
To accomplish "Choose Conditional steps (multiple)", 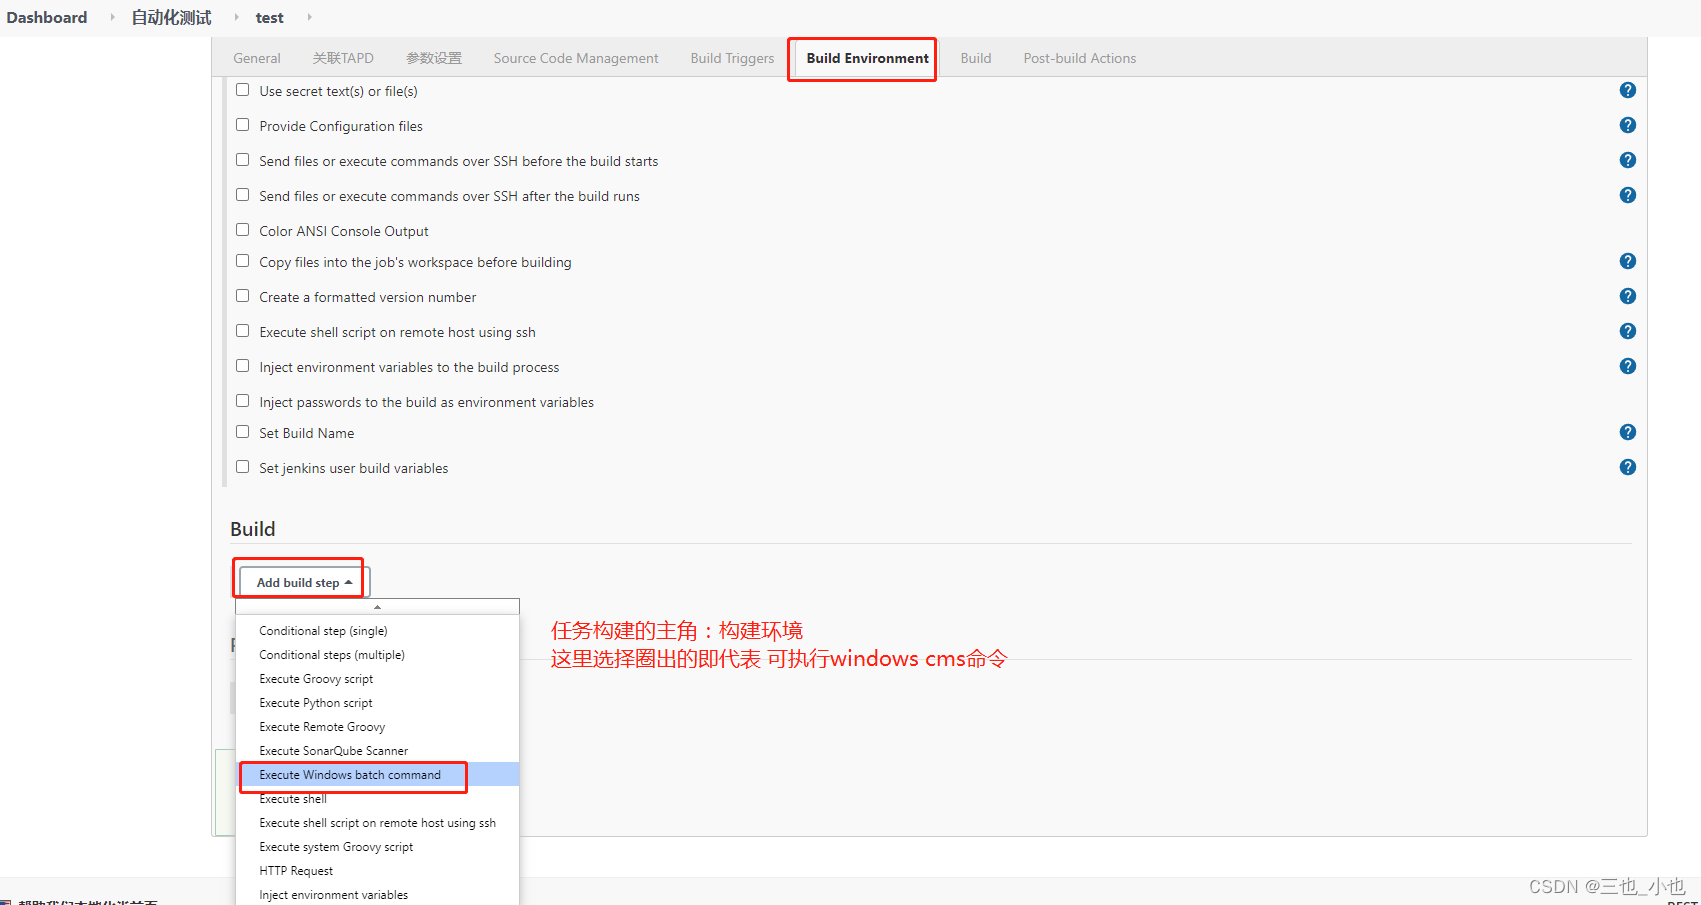I will click(x=377, y=655).
